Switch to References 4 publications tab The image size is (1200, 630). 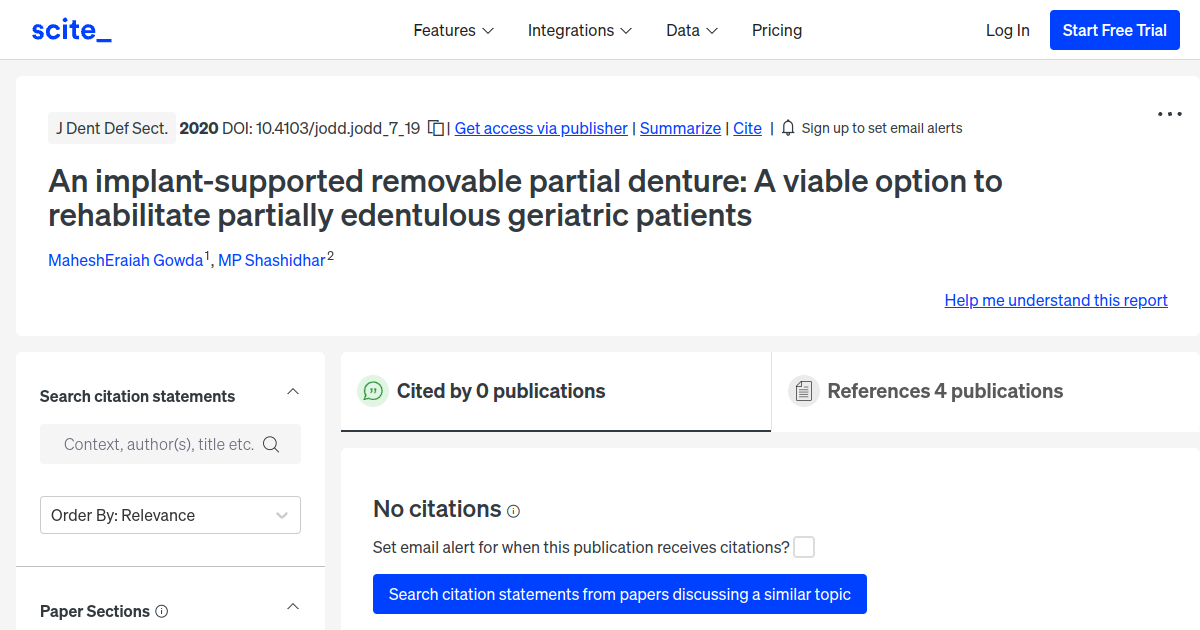tap(944, 391)
